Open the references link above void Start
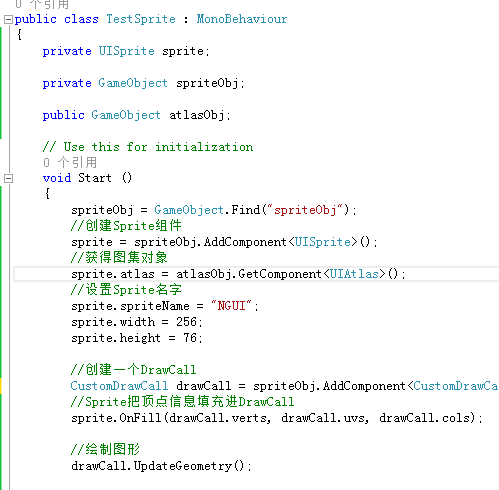The height and width of the screenshot is (490, 499). coord(70,163)
